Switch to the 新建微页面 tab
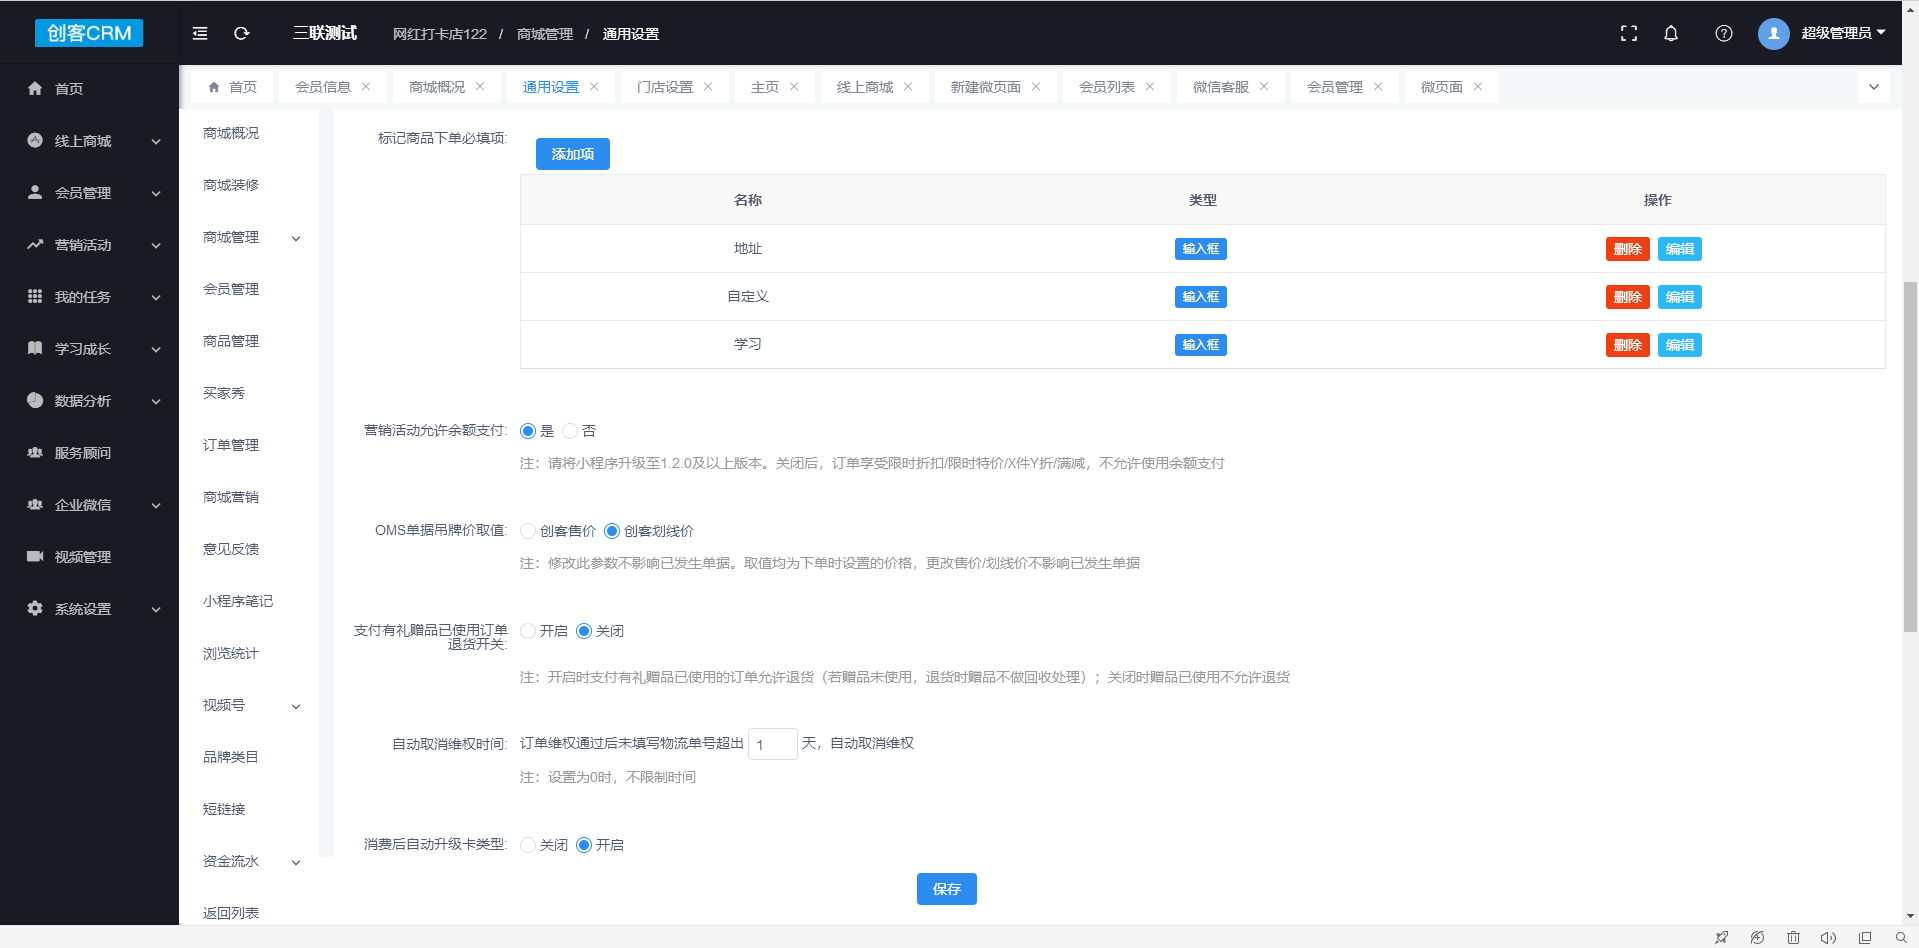 (x=986, y=87)
